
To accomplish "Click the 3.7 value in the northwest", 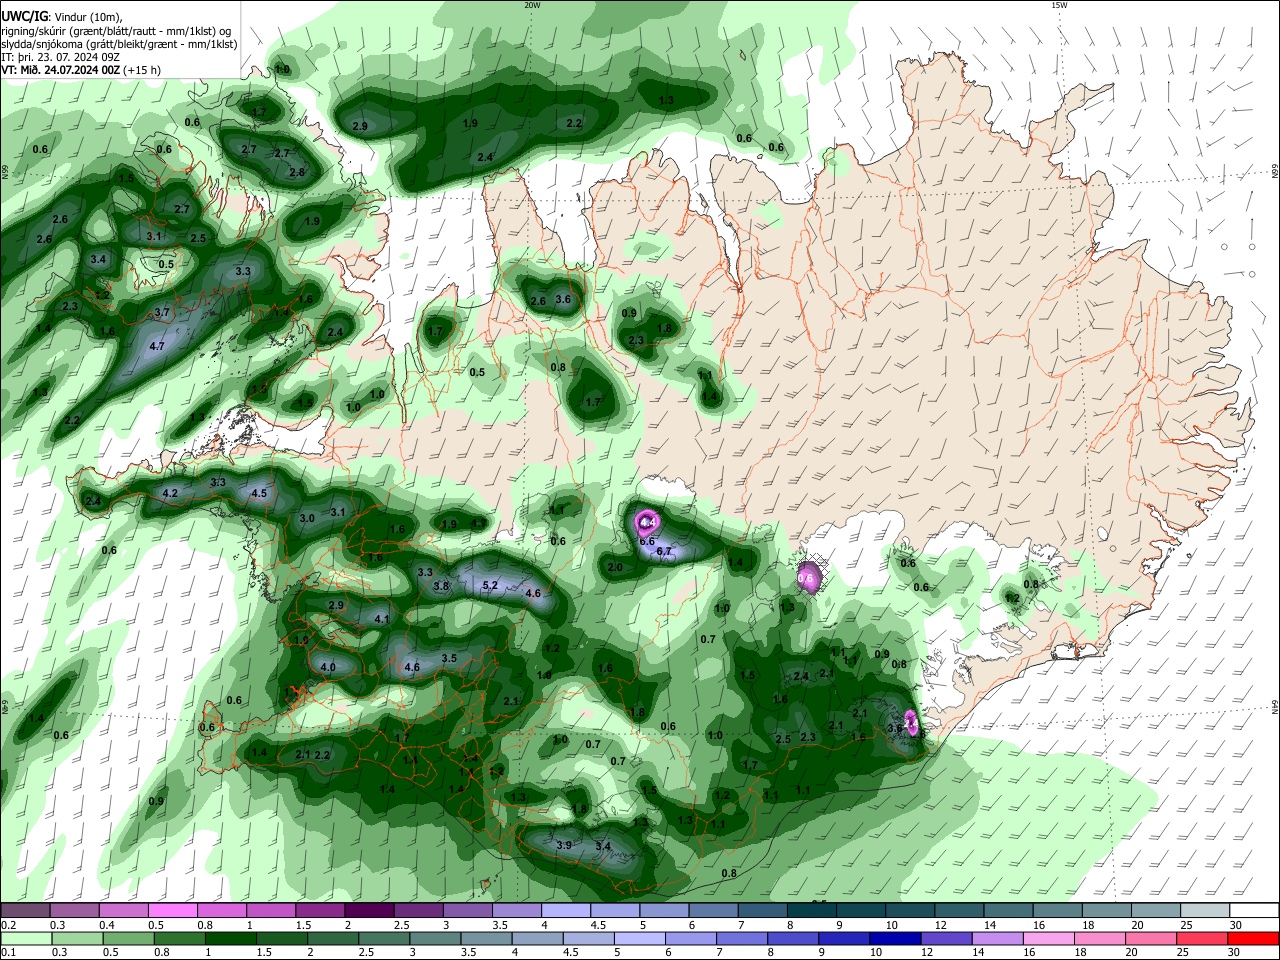I will pyautogui.click(x=162, y=313).
